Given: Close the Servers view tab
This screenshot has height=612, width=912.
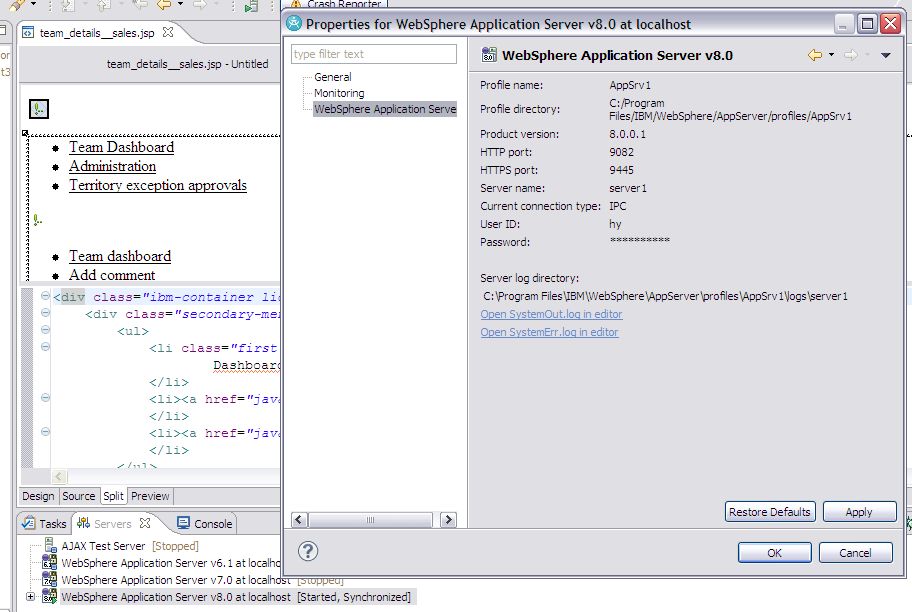Looking at the screenshot, I should (145, 523).
